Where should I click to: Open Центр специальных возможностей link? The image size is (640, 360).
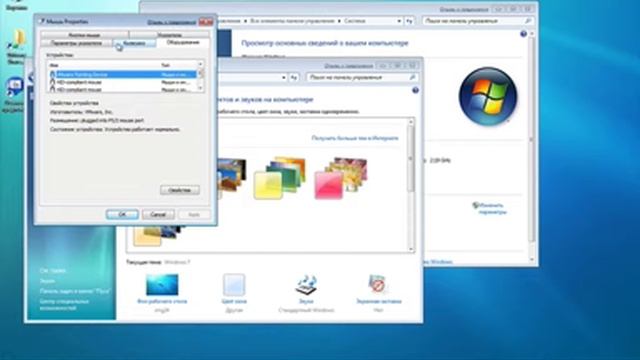(64, 304)
